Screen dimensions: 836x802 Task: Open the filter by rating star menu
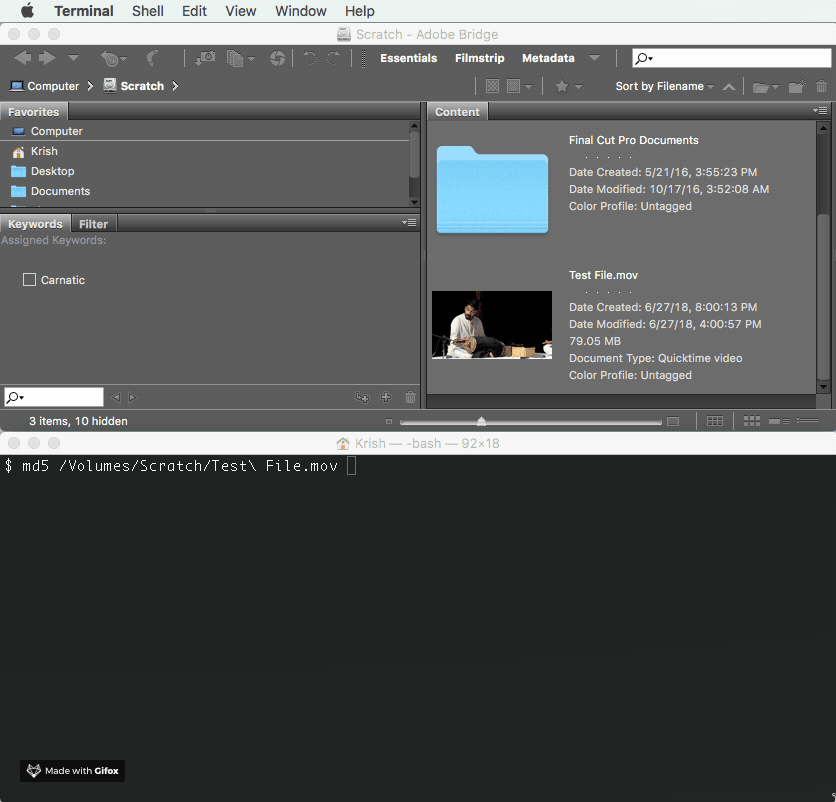(x=568, y=86)
